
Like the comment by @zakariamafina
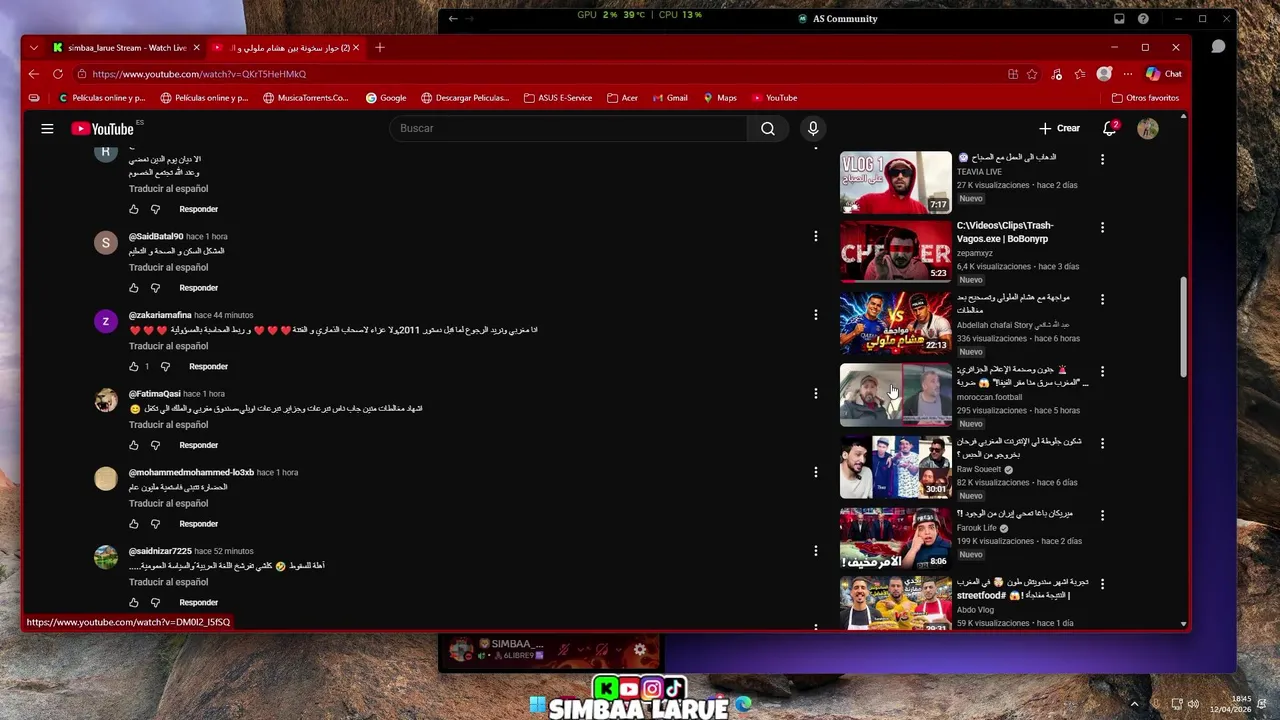point(134,367)
